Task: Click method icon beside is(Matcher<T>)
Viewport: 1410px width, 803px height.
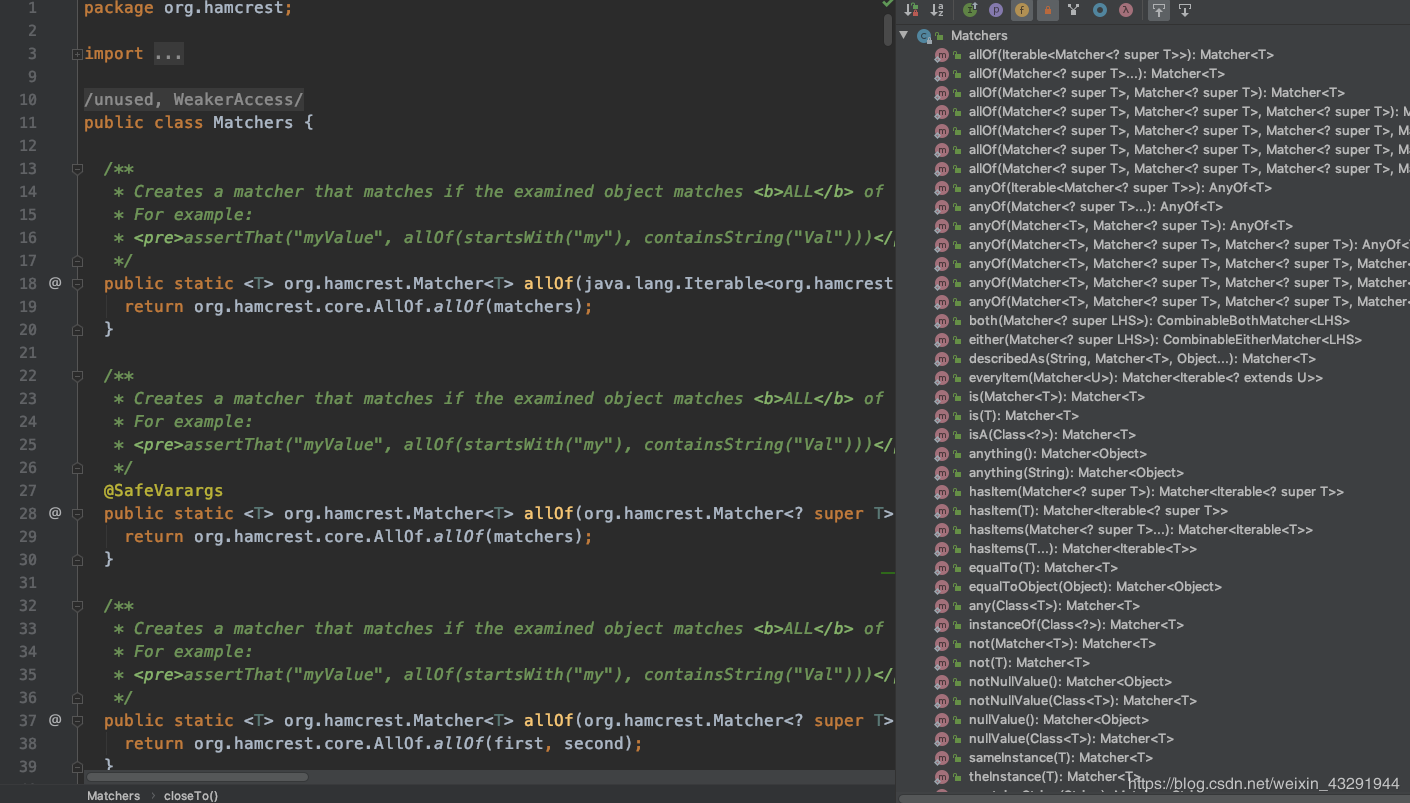Action: coord(942,397)
